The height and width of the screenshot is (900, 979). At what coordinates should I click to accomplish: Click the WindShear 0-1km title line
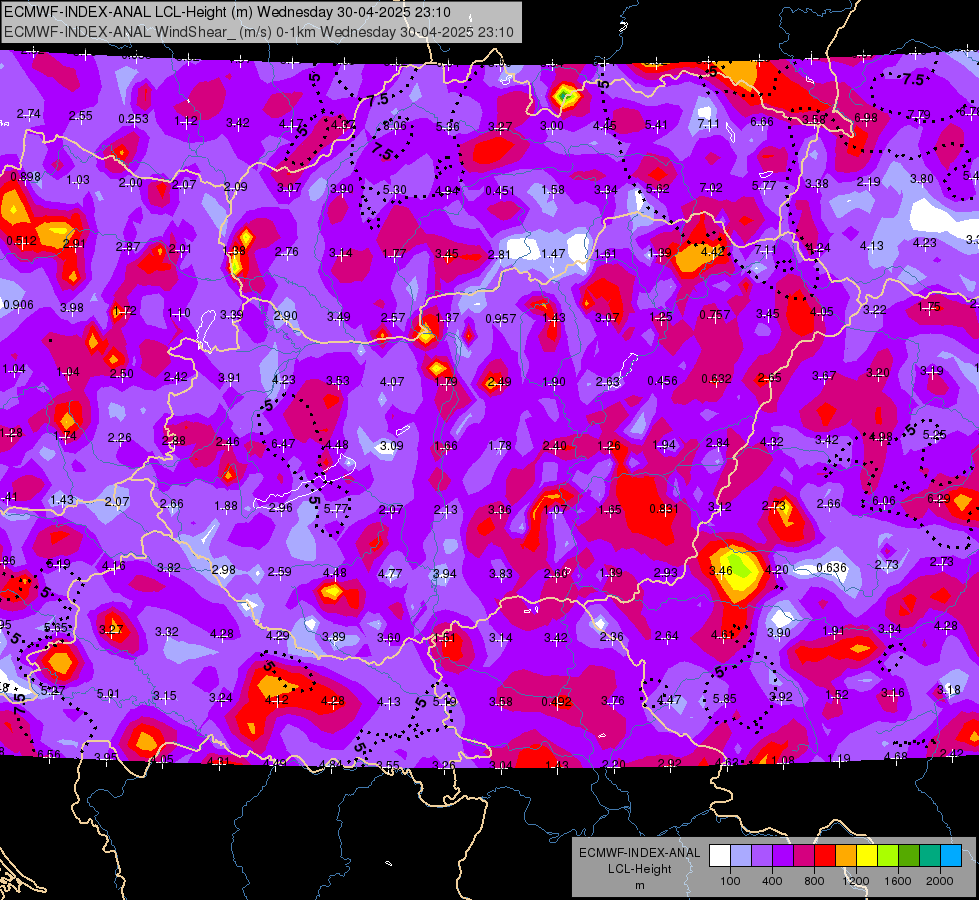259,32
